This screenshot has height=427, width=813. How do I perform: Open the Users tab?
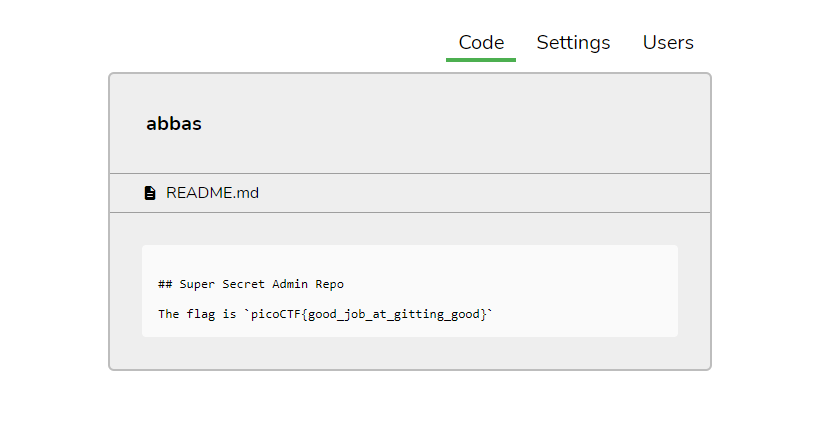[668, 42]
